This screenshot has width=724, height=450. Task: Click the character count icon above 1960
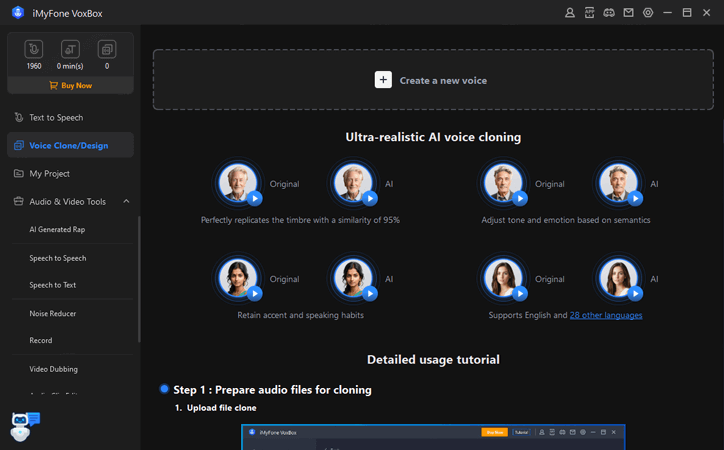(34, 49)
